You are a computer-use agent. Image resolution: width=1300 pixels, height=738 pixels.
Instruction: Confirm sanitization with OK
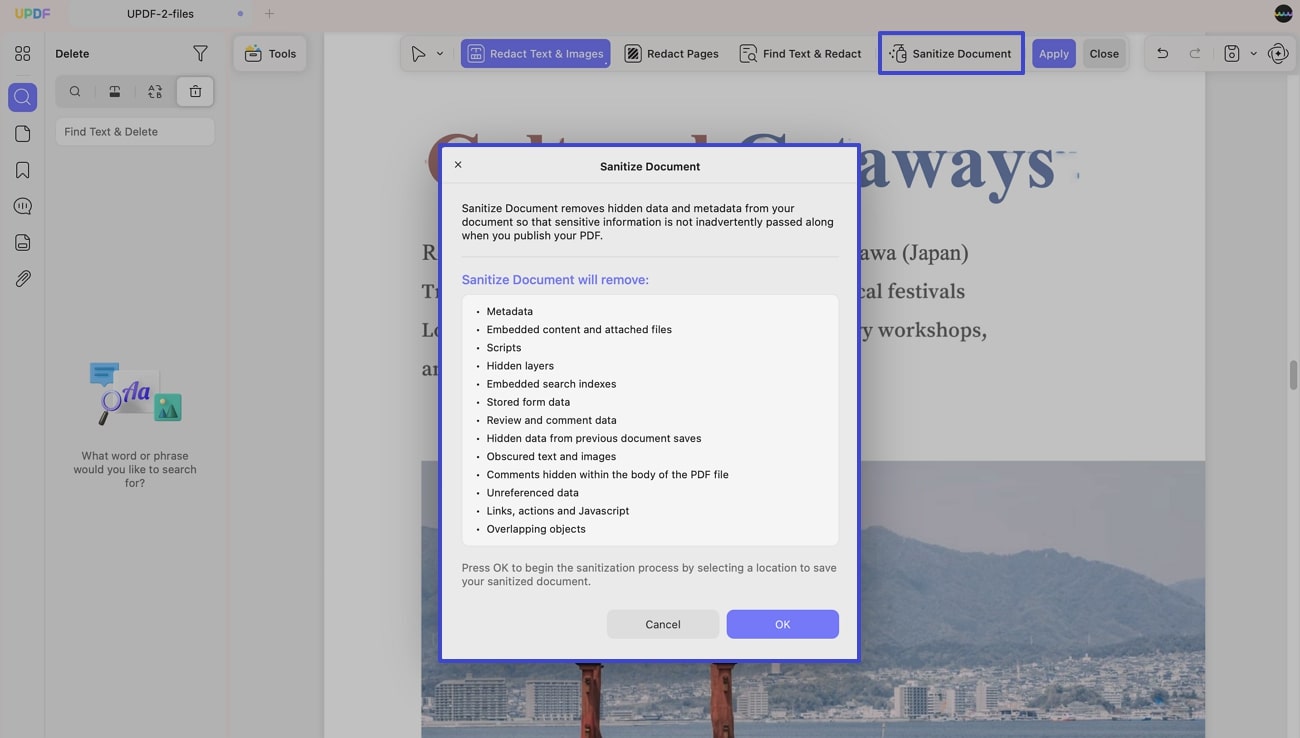click(x=782, y=624)
